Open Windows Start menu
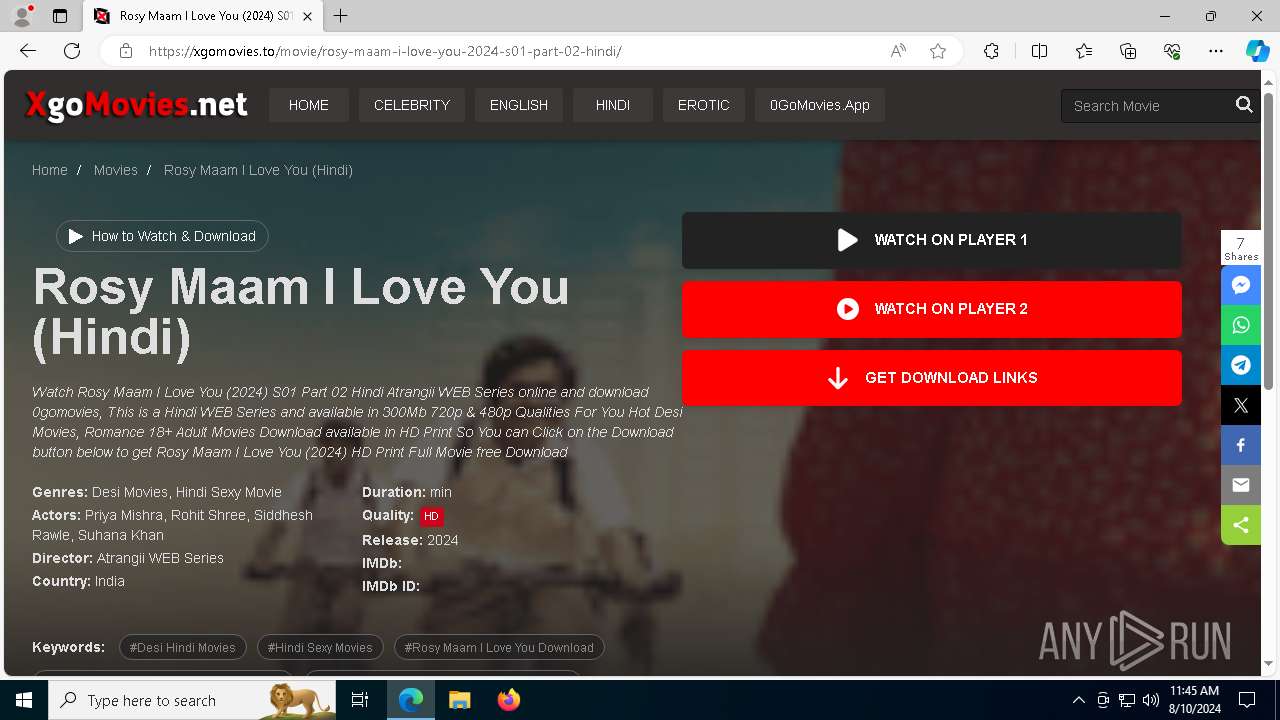The width and height of the screenshot is (1280, 720). [x=24, y=700]
